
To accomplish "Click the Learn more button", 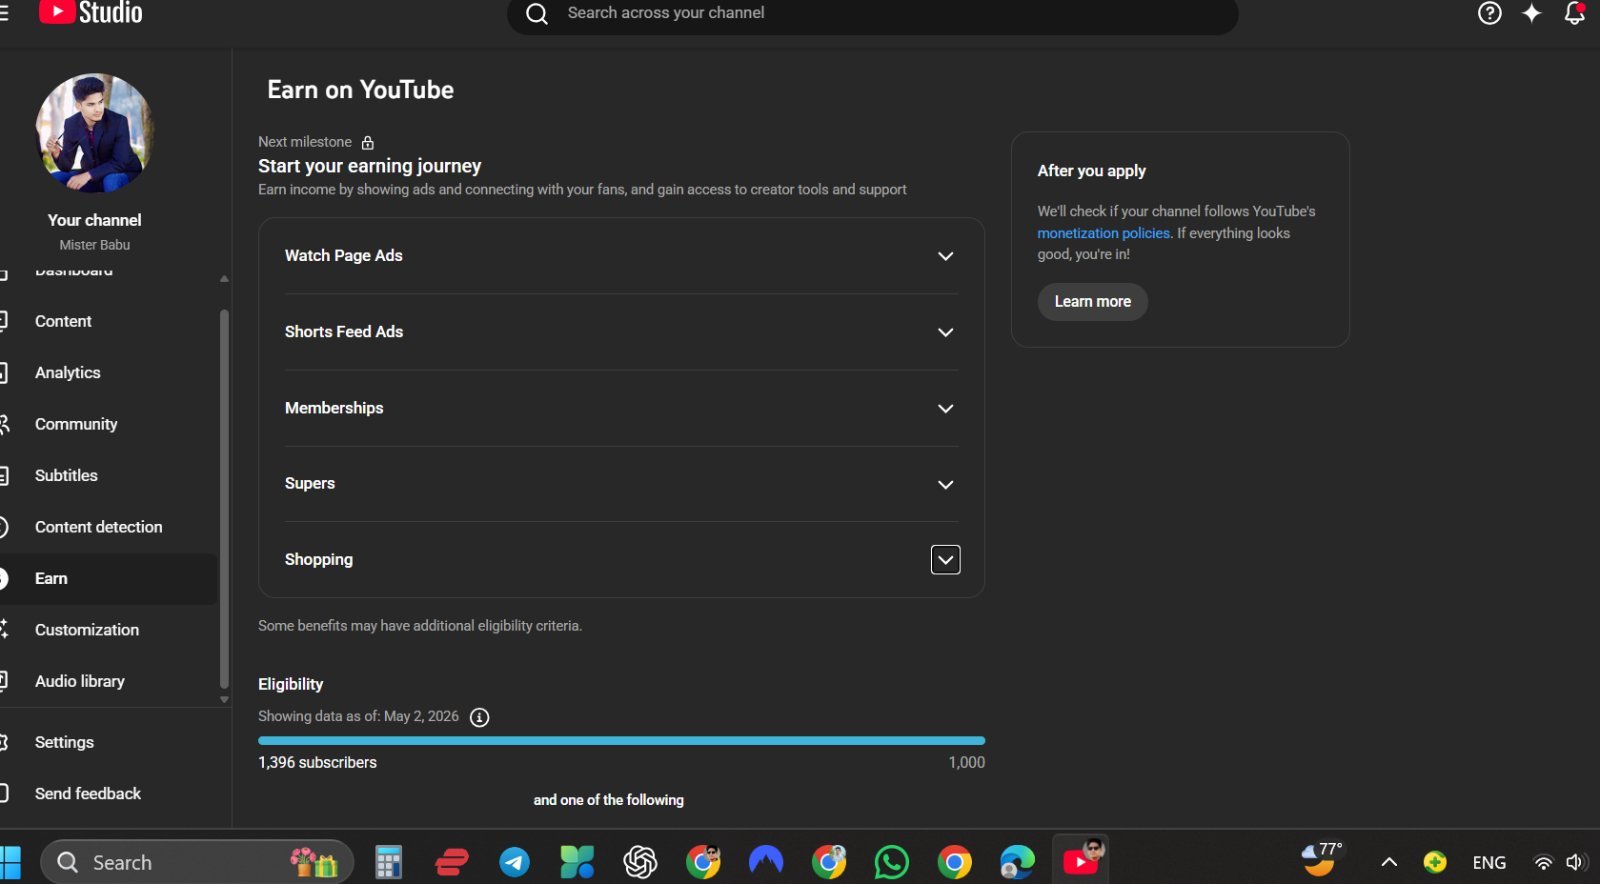I will click(1092, 301).
